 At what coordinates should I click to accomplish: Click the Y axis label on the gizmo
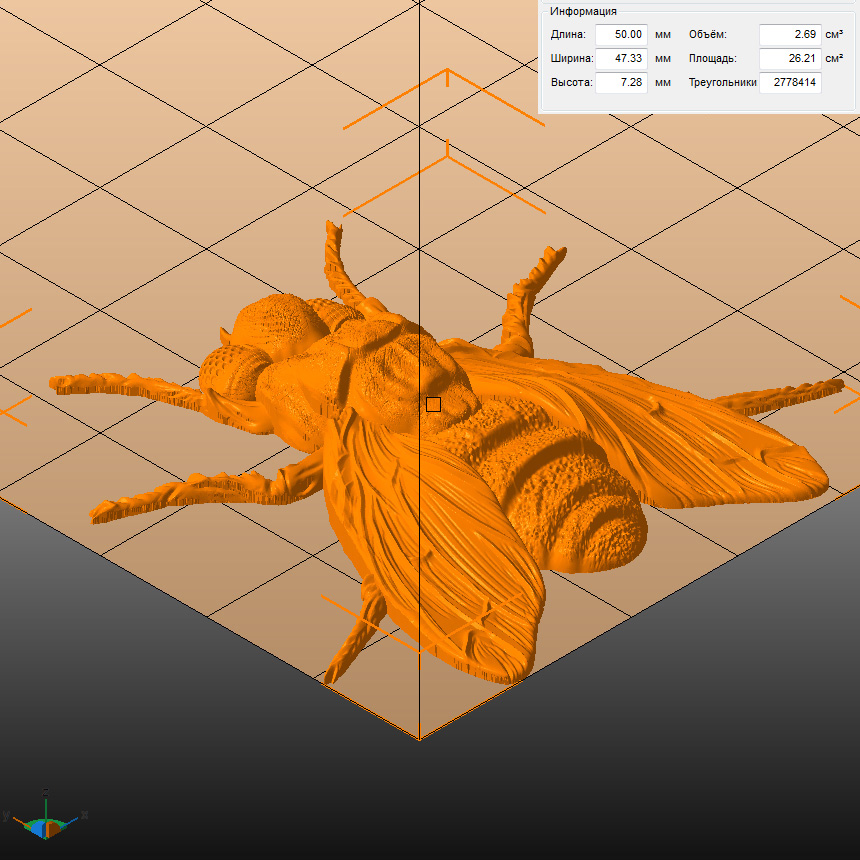pos(6,816)
